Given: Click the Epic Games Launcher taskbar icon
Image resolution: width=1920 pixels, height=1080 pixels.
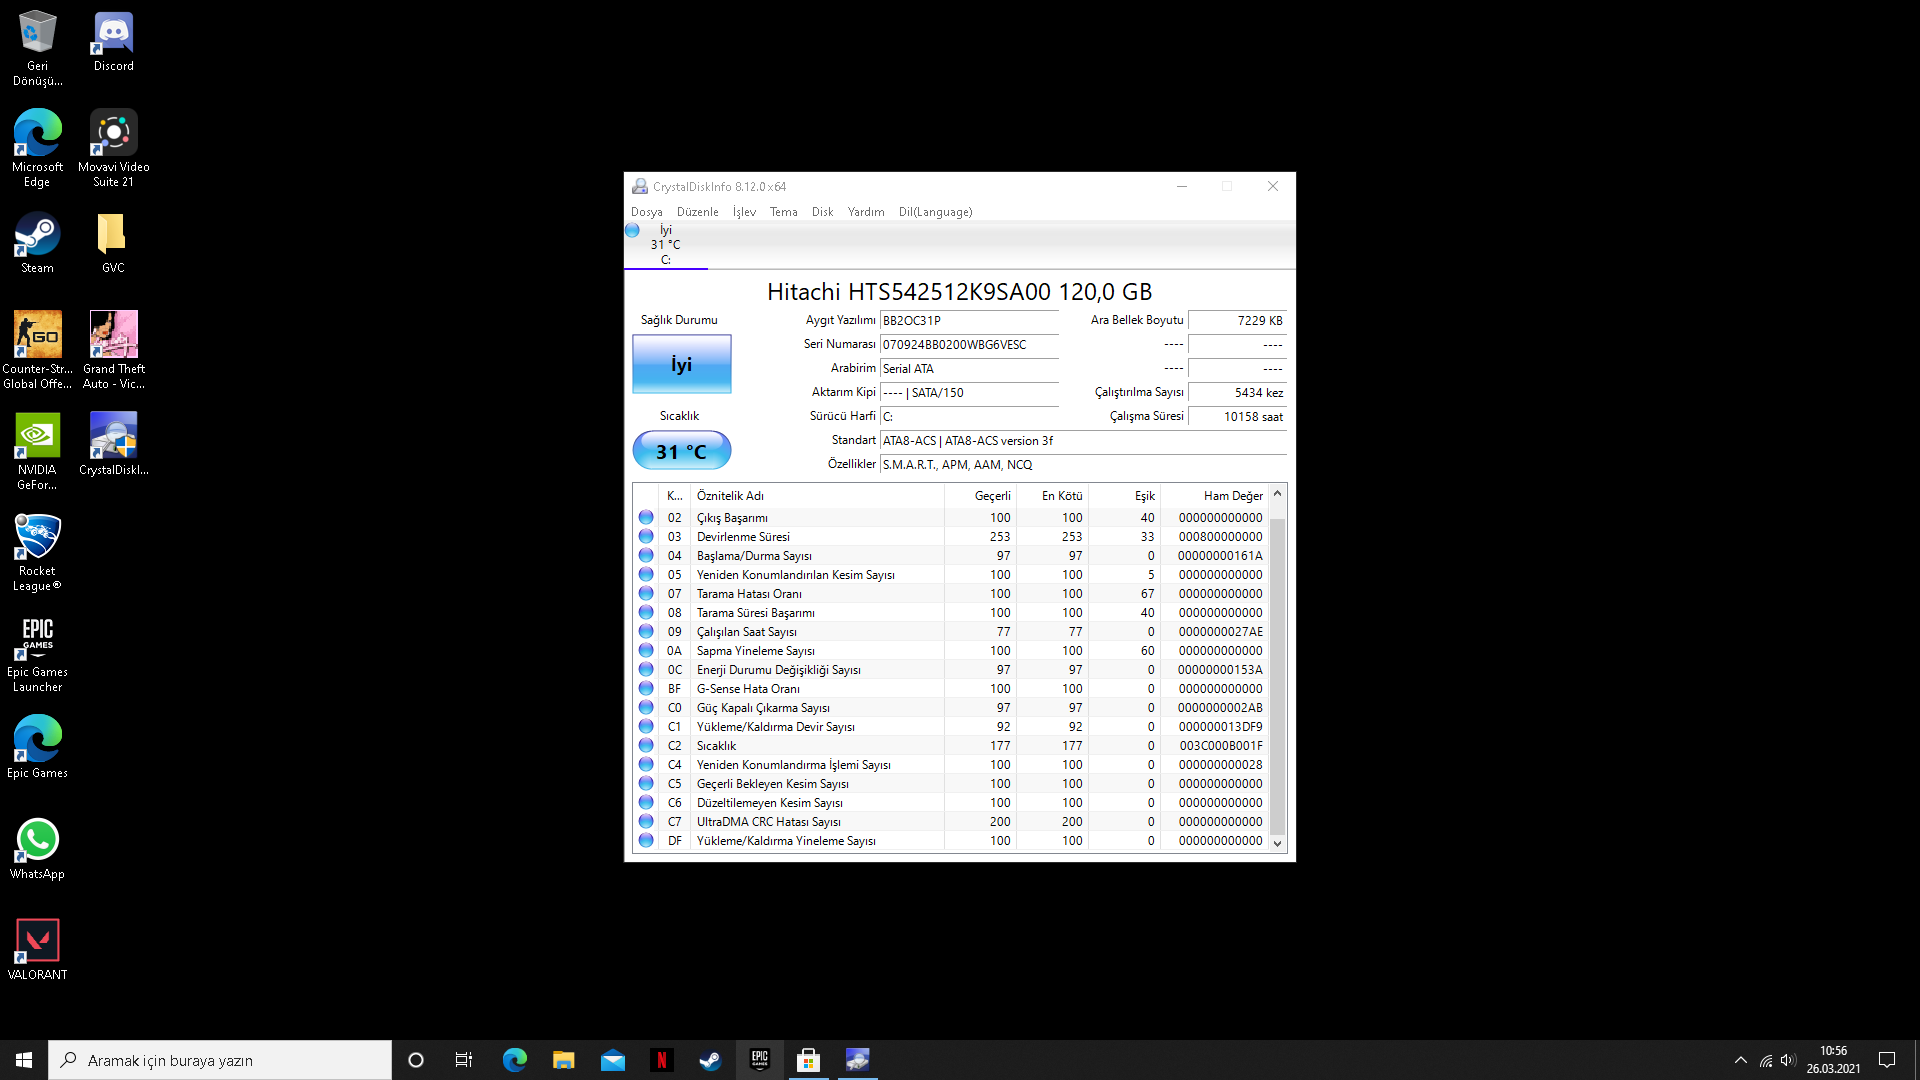Looking at the screenshot, I should coord(759,1060).
